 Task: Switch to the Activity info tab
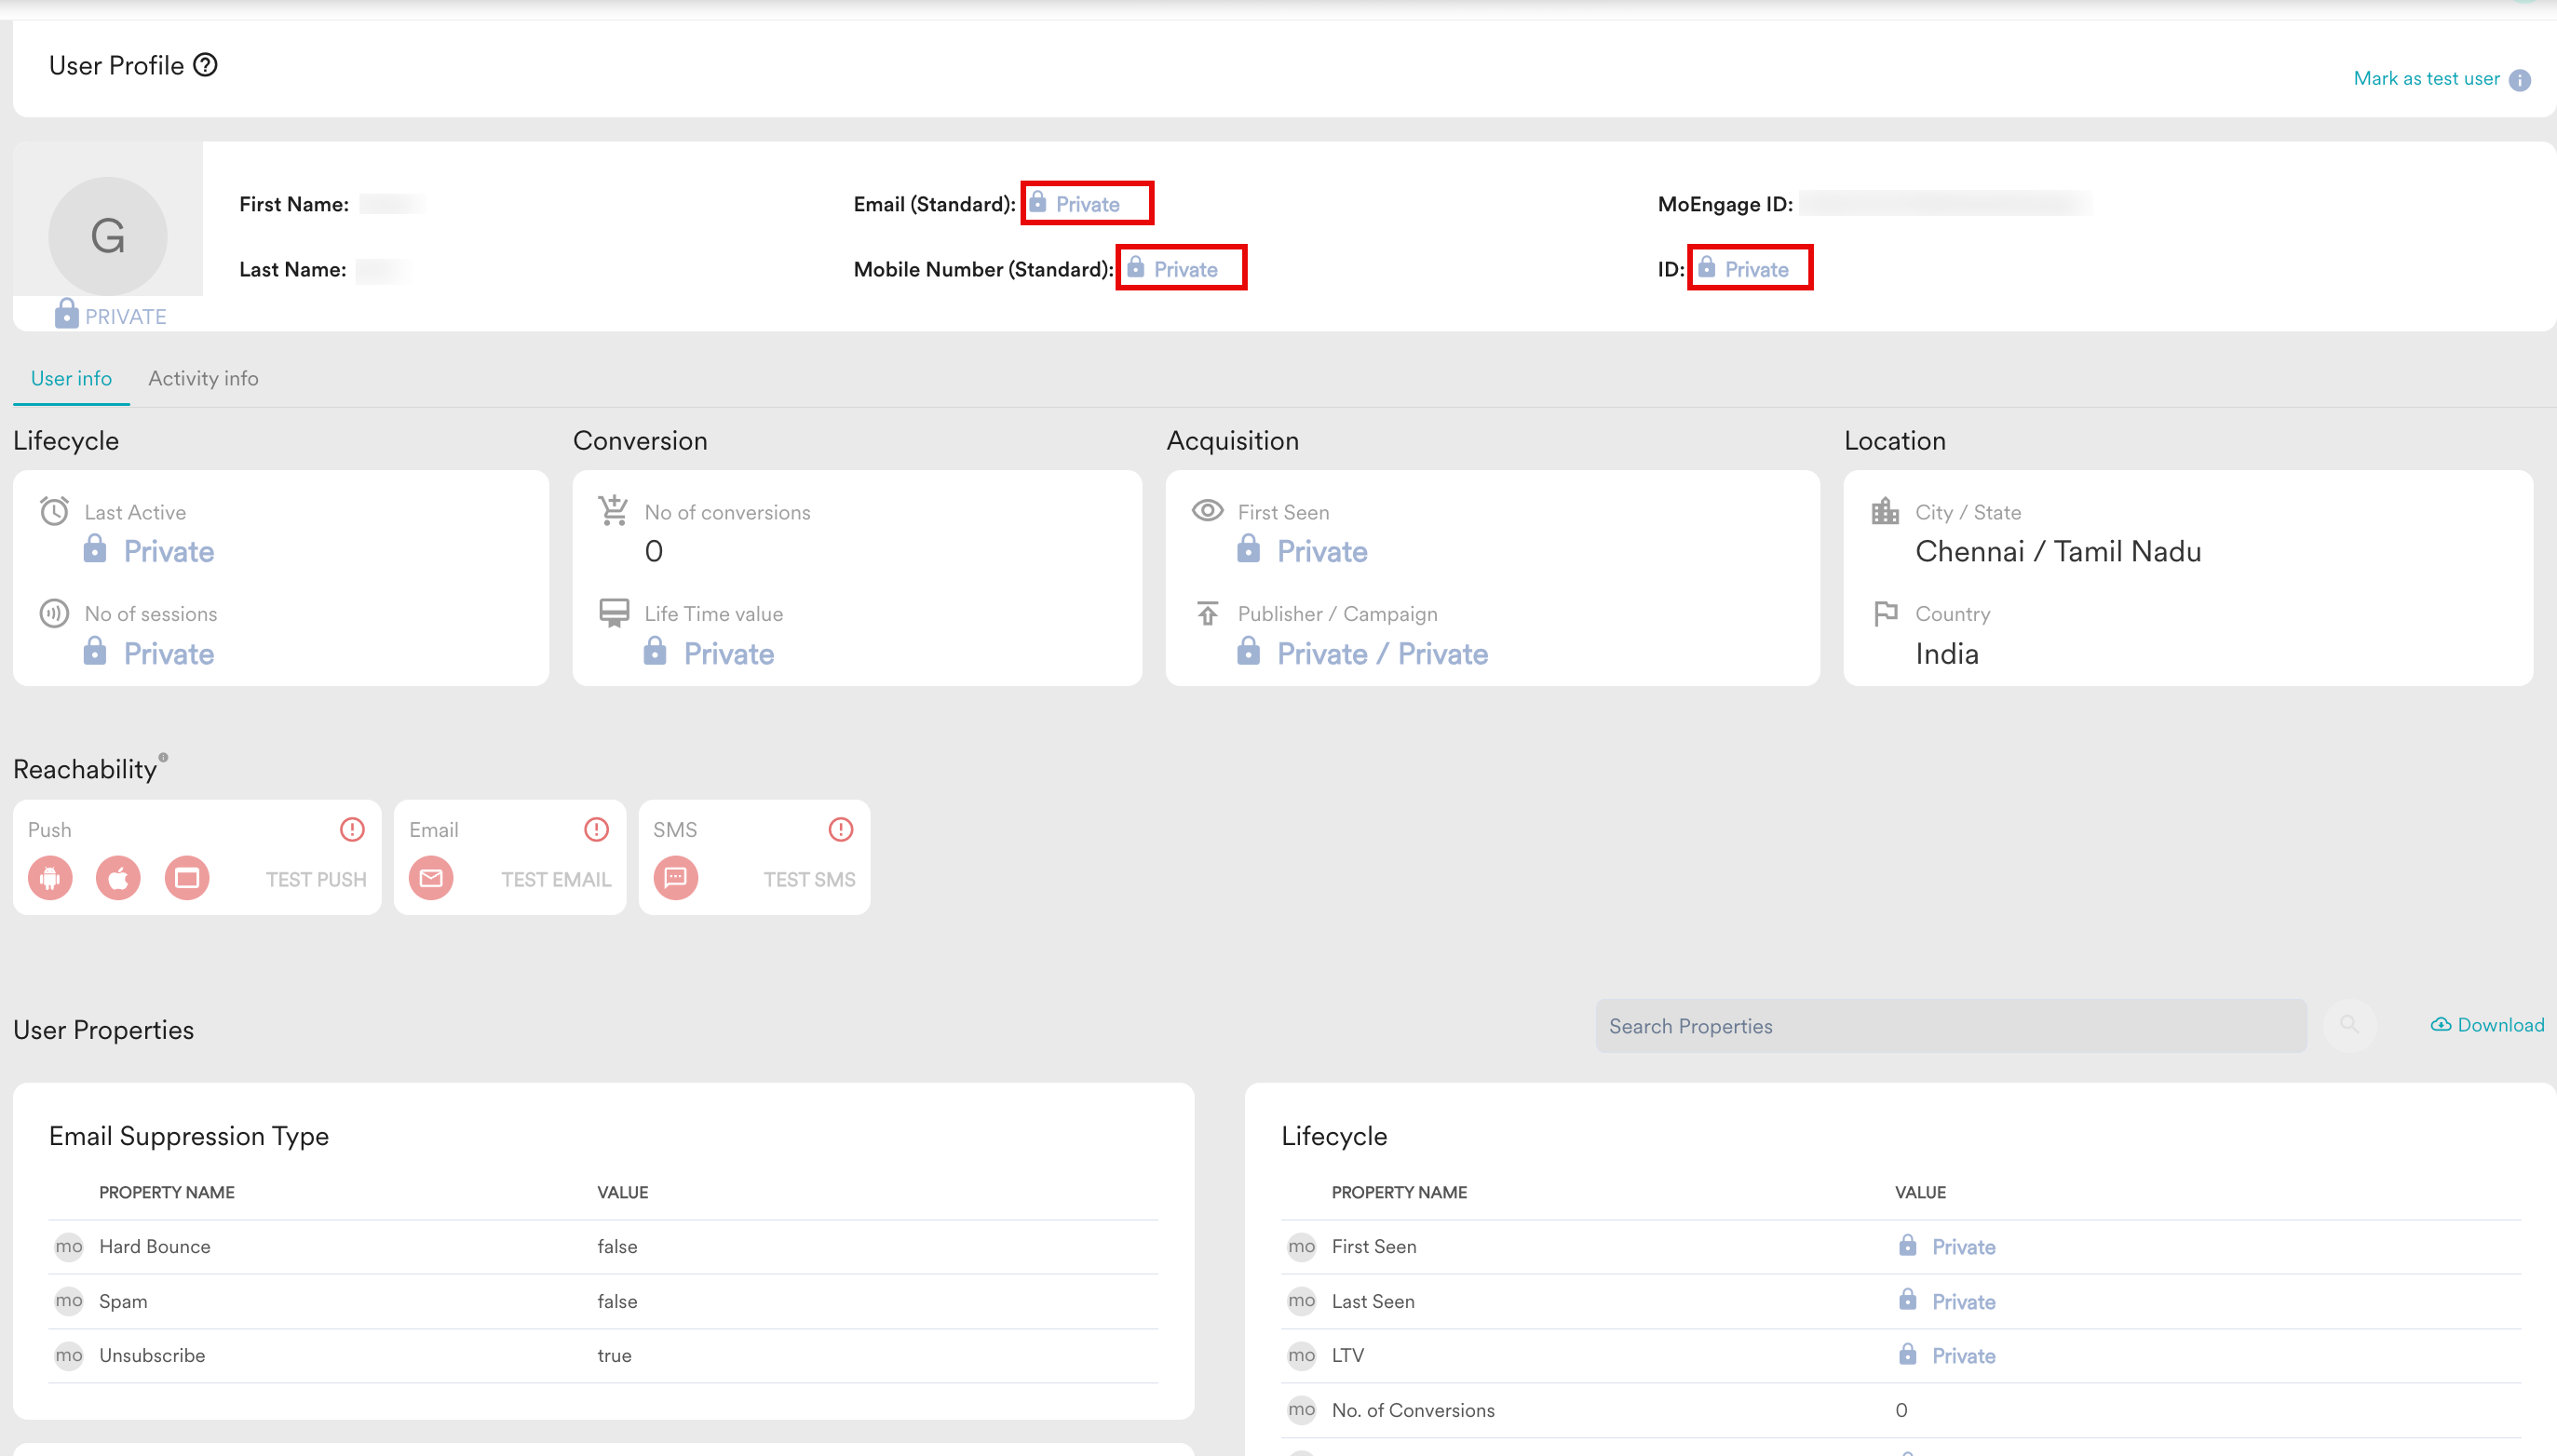(203, 378)
